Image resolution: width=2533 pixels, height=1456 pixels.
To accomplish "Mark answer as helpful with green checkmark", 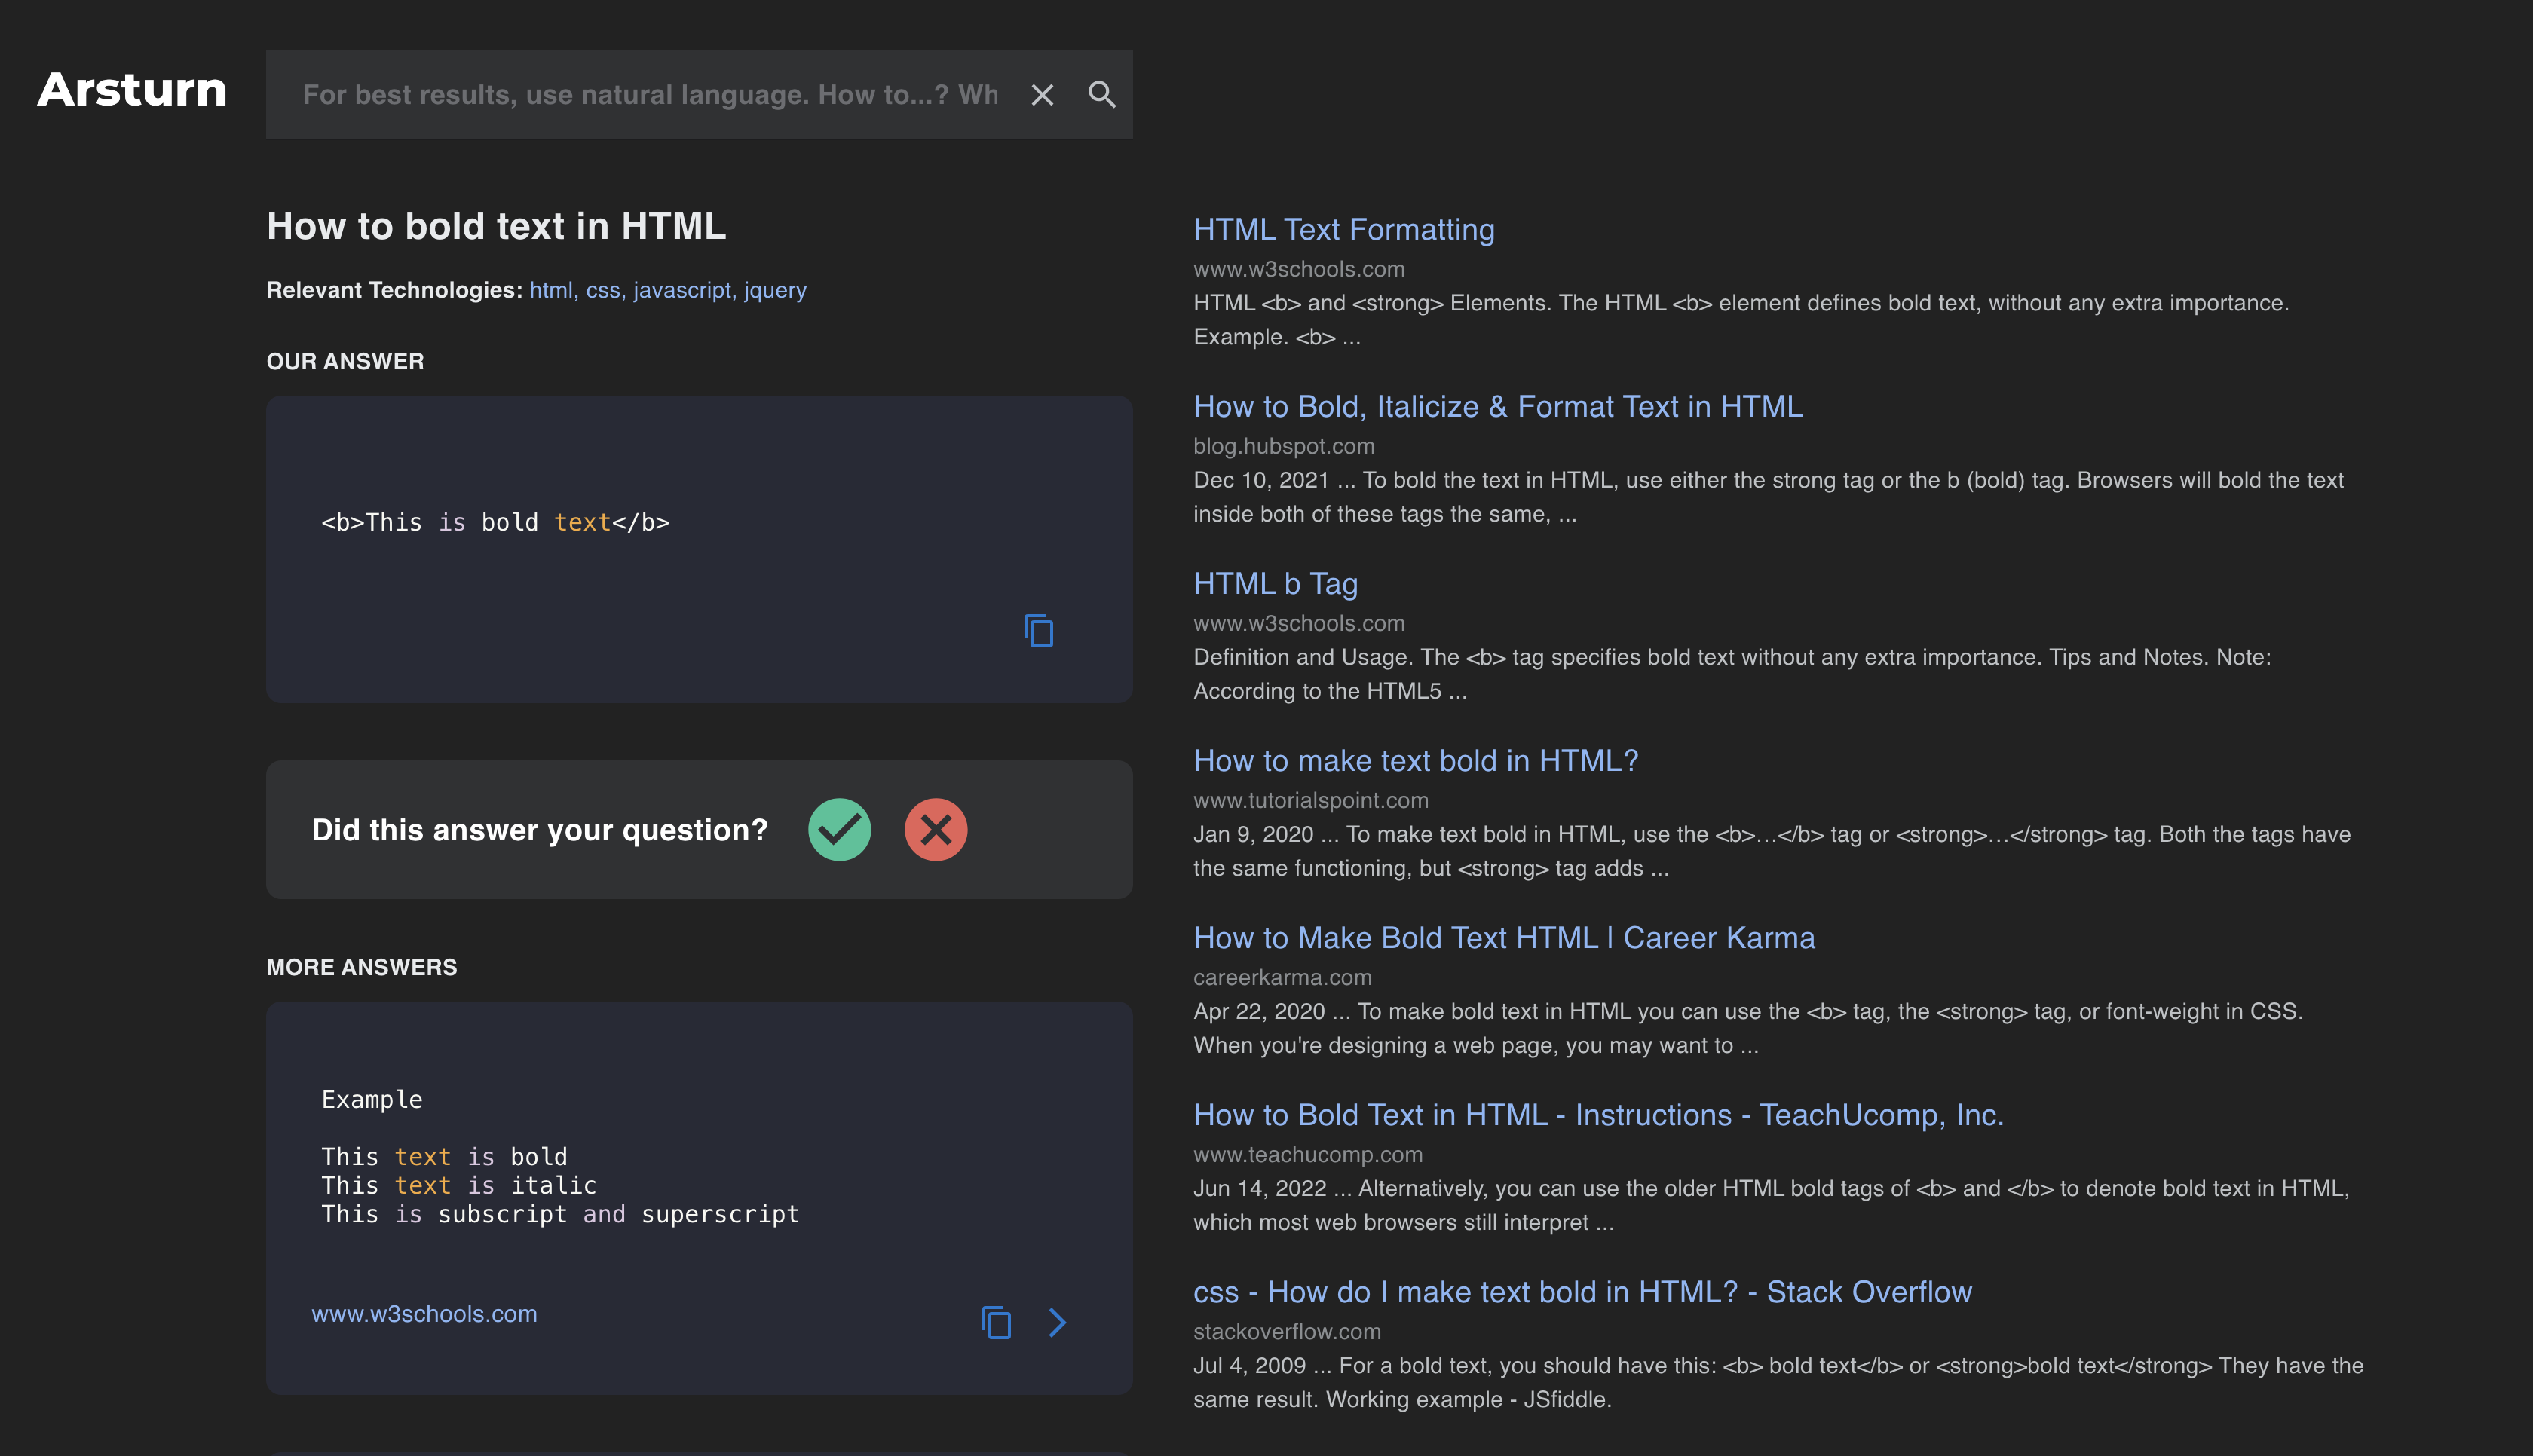I will pyautogui.click(x=839, y=829).
